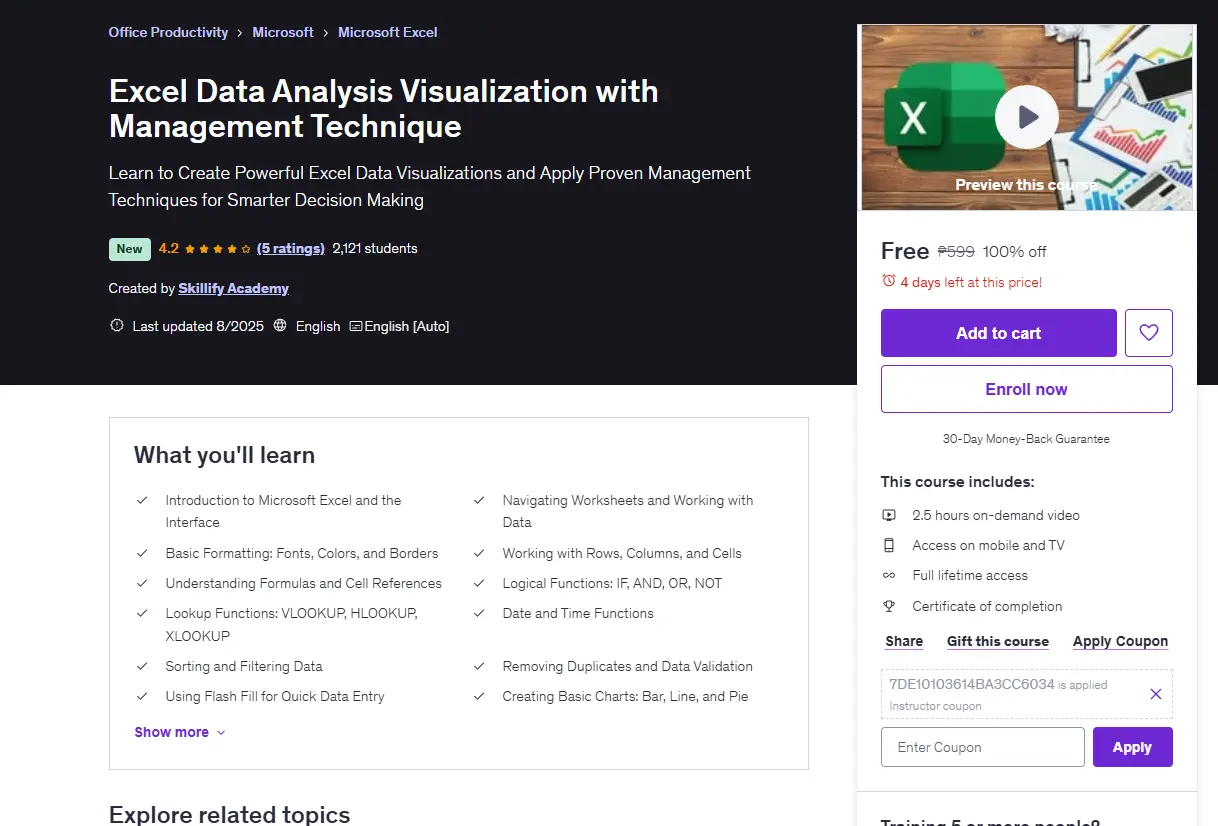
Task: Click Enroll now button
Action: (x=1026, y=389)
